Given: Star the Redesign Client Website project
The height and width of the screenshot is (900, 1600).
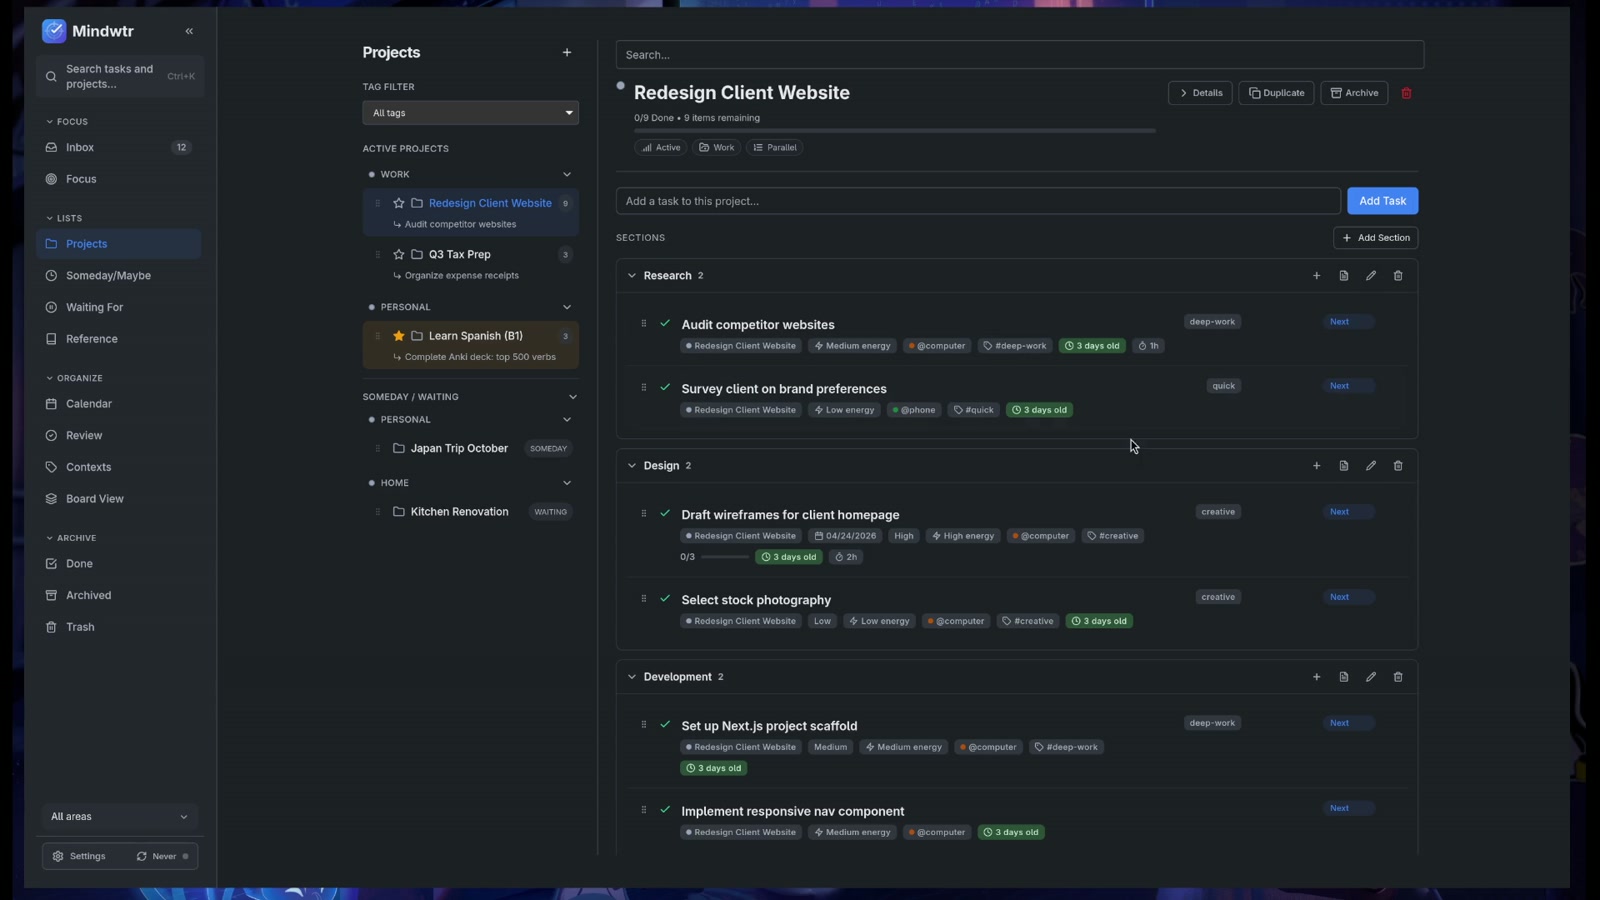Looking at the screenshot, I should [399, 203].
